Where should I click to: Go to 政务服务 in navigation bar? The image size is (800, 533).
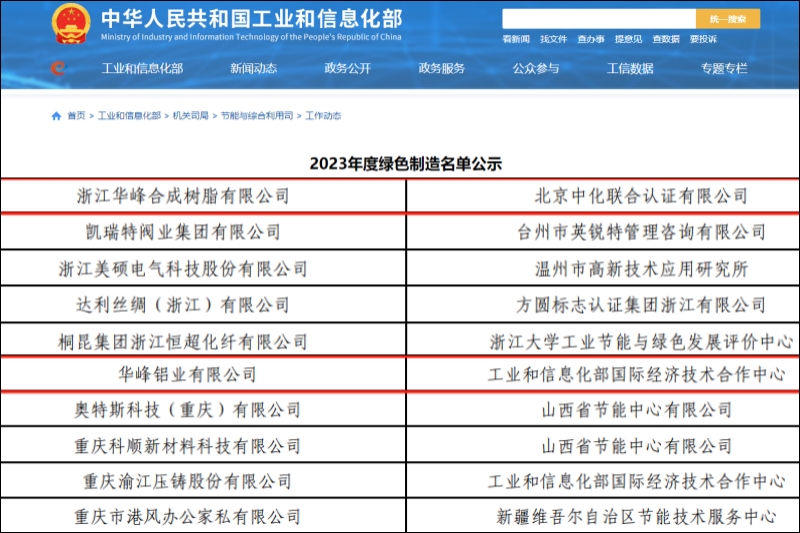(x=441, y=68)
